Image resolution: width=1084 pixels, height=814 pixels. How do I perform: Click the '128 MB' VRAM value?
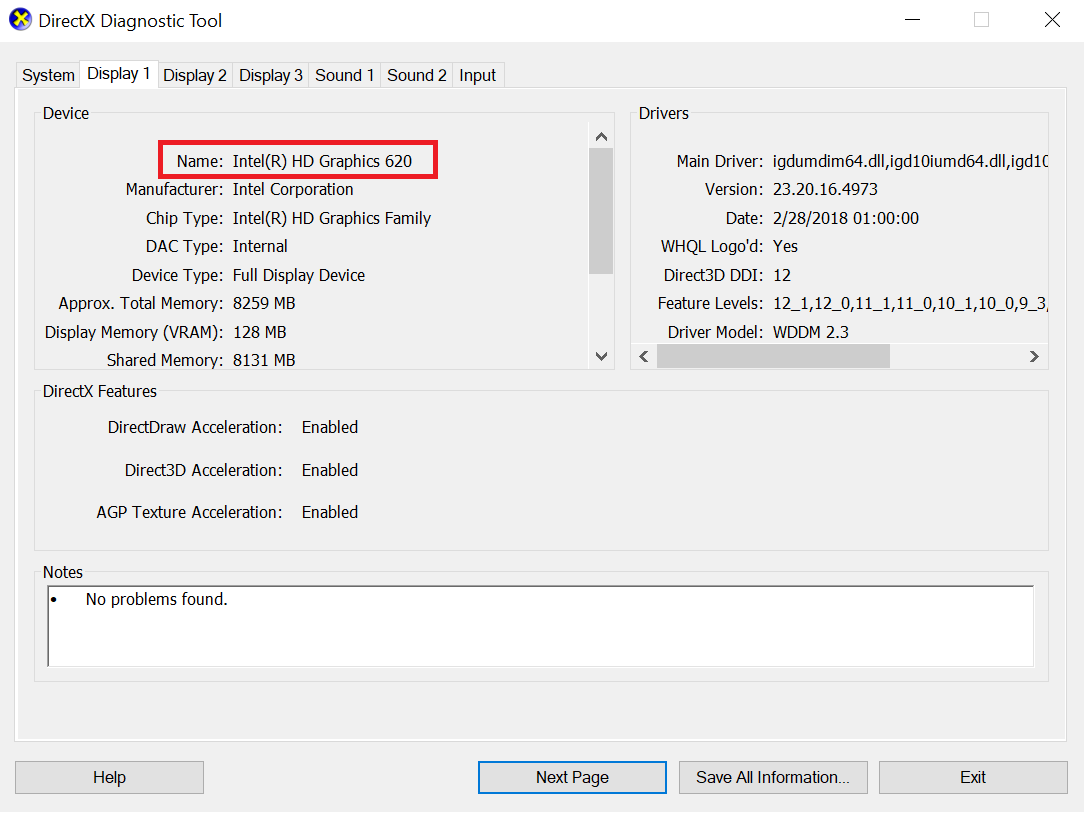259,333
